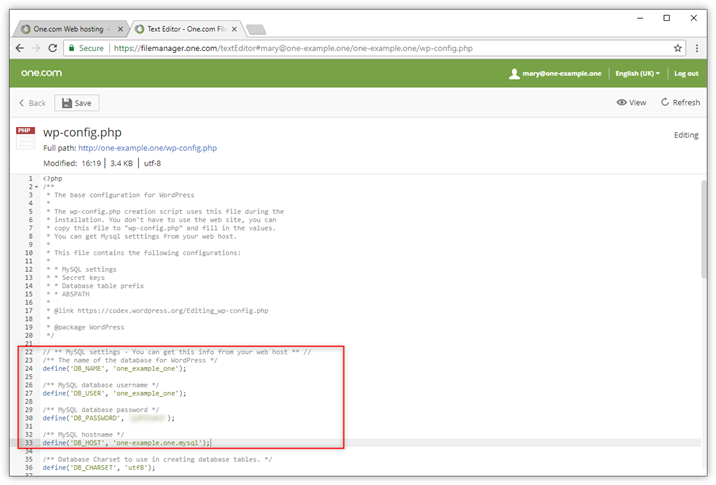The width and height of the screenshot is (716, 485).
Task: Go back with the browser back arrow
Action: click(20, 48)
